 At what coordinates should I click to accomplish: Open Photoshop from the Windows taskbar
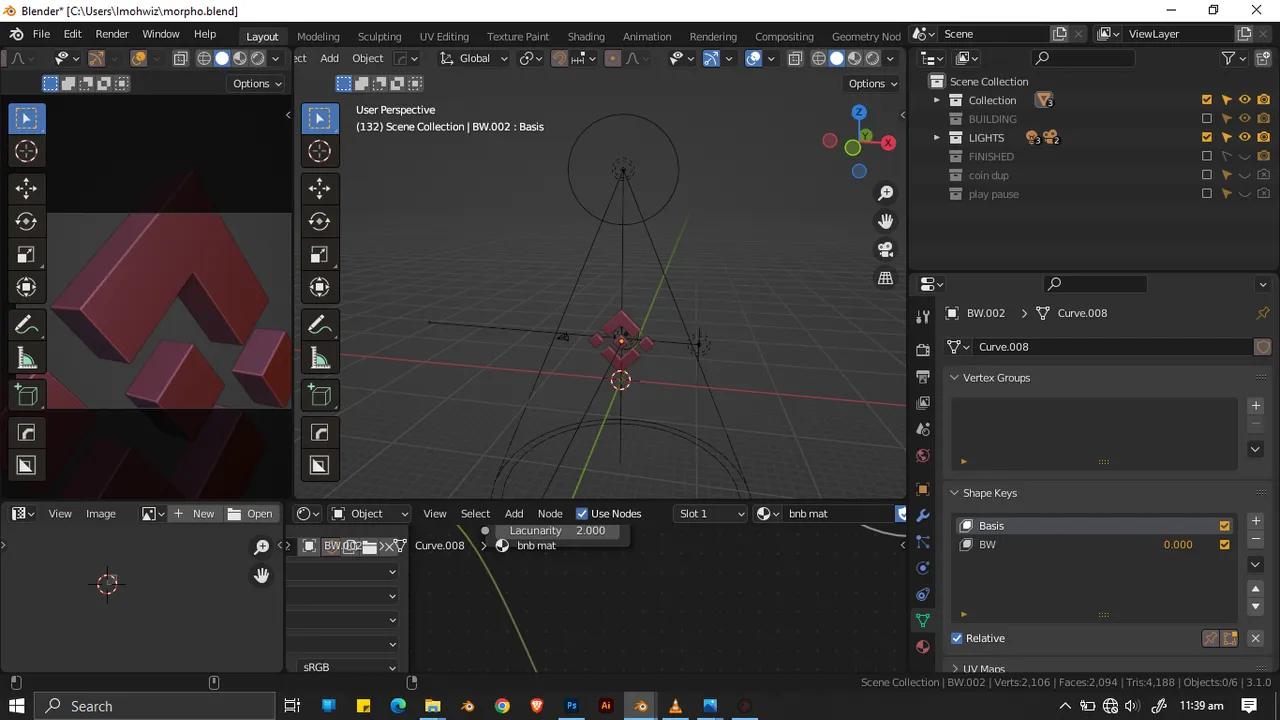tap(572, 706)
